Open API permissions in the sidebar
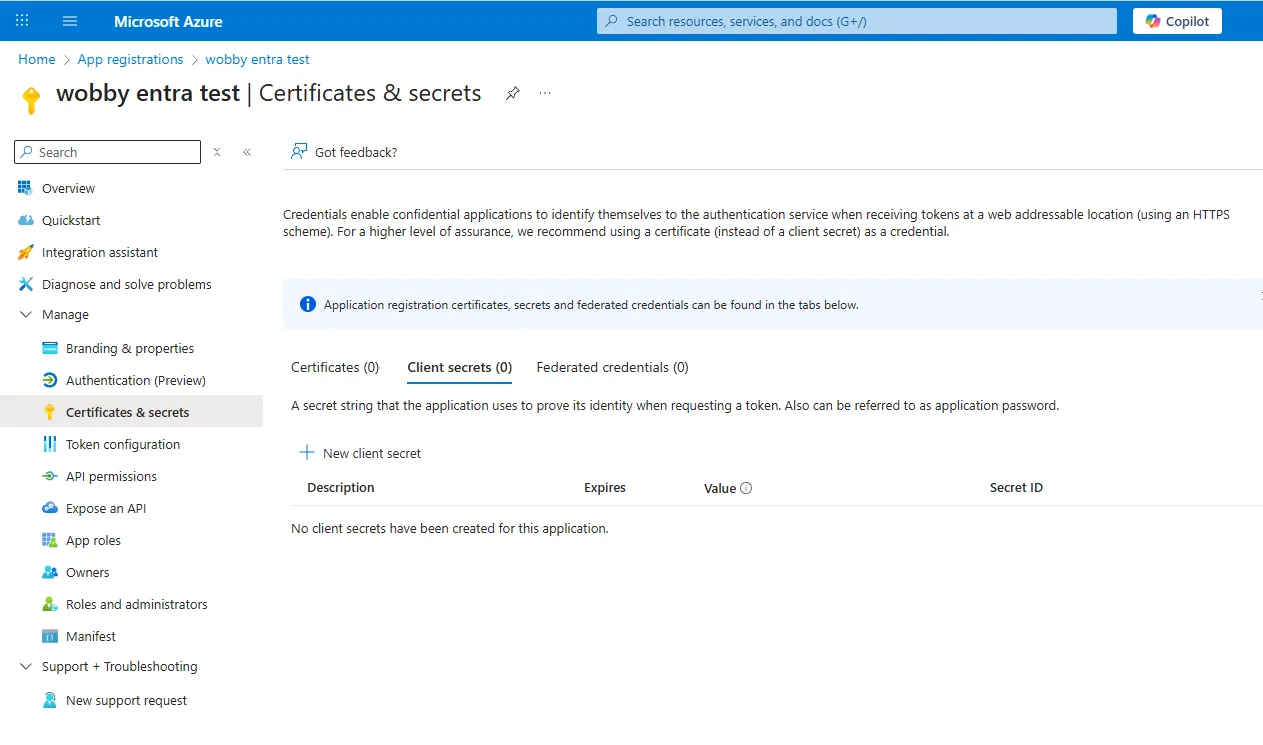The image size is (1263, 745). [111, 477]
